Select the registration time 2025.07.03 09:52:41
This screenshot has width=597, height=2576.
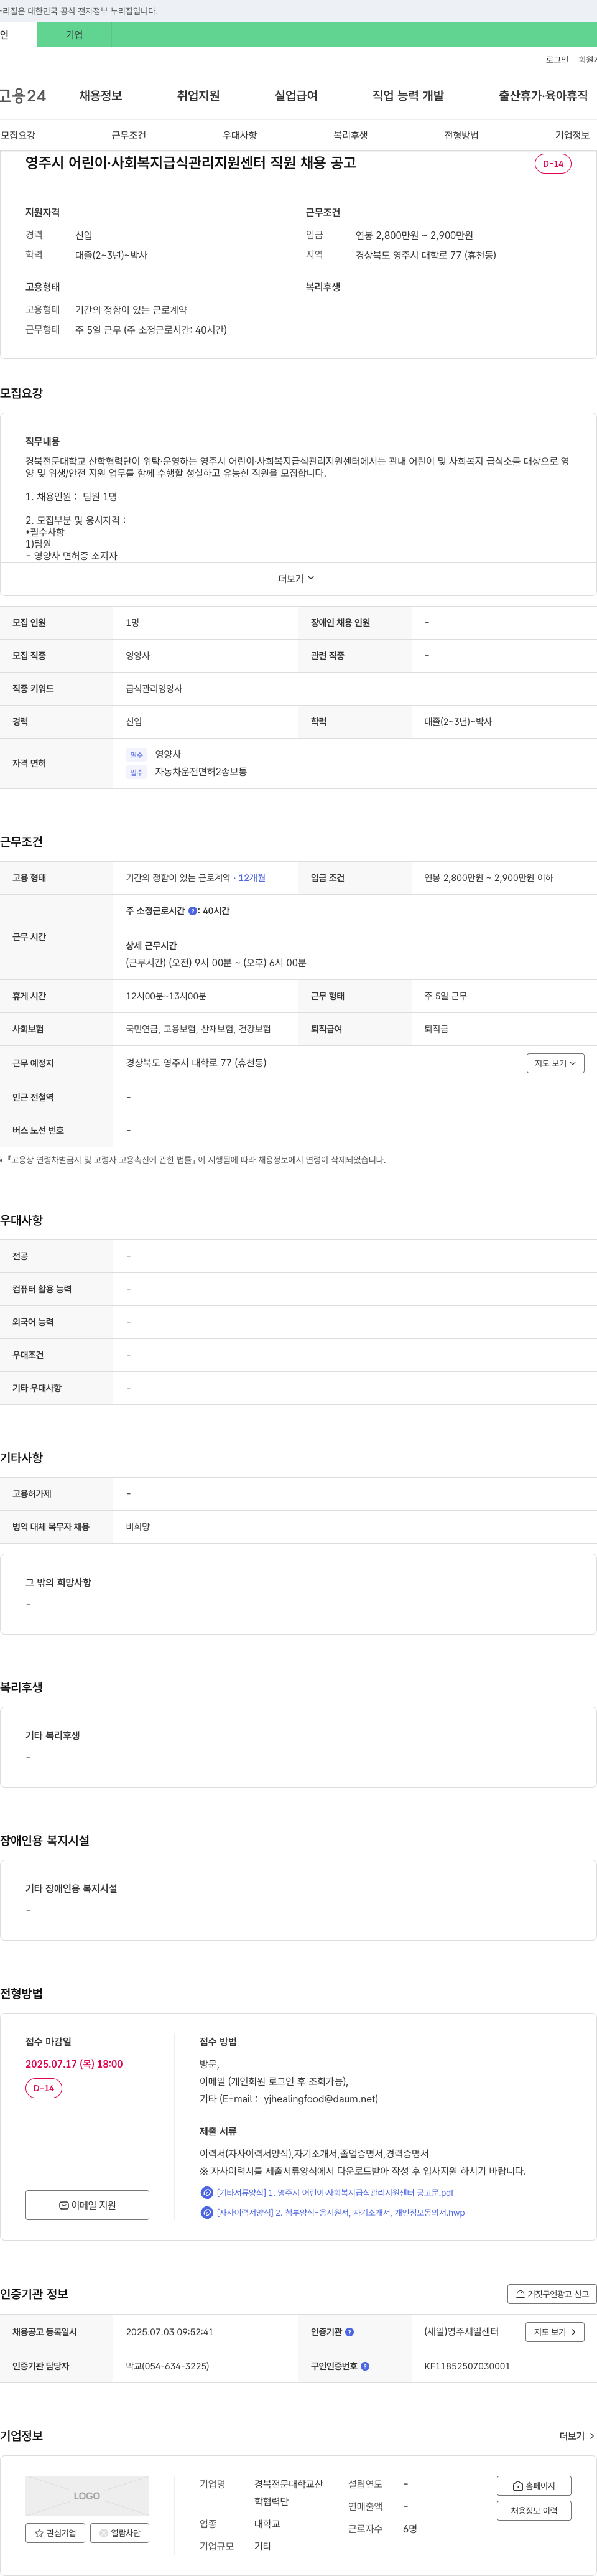[170, 2332]
